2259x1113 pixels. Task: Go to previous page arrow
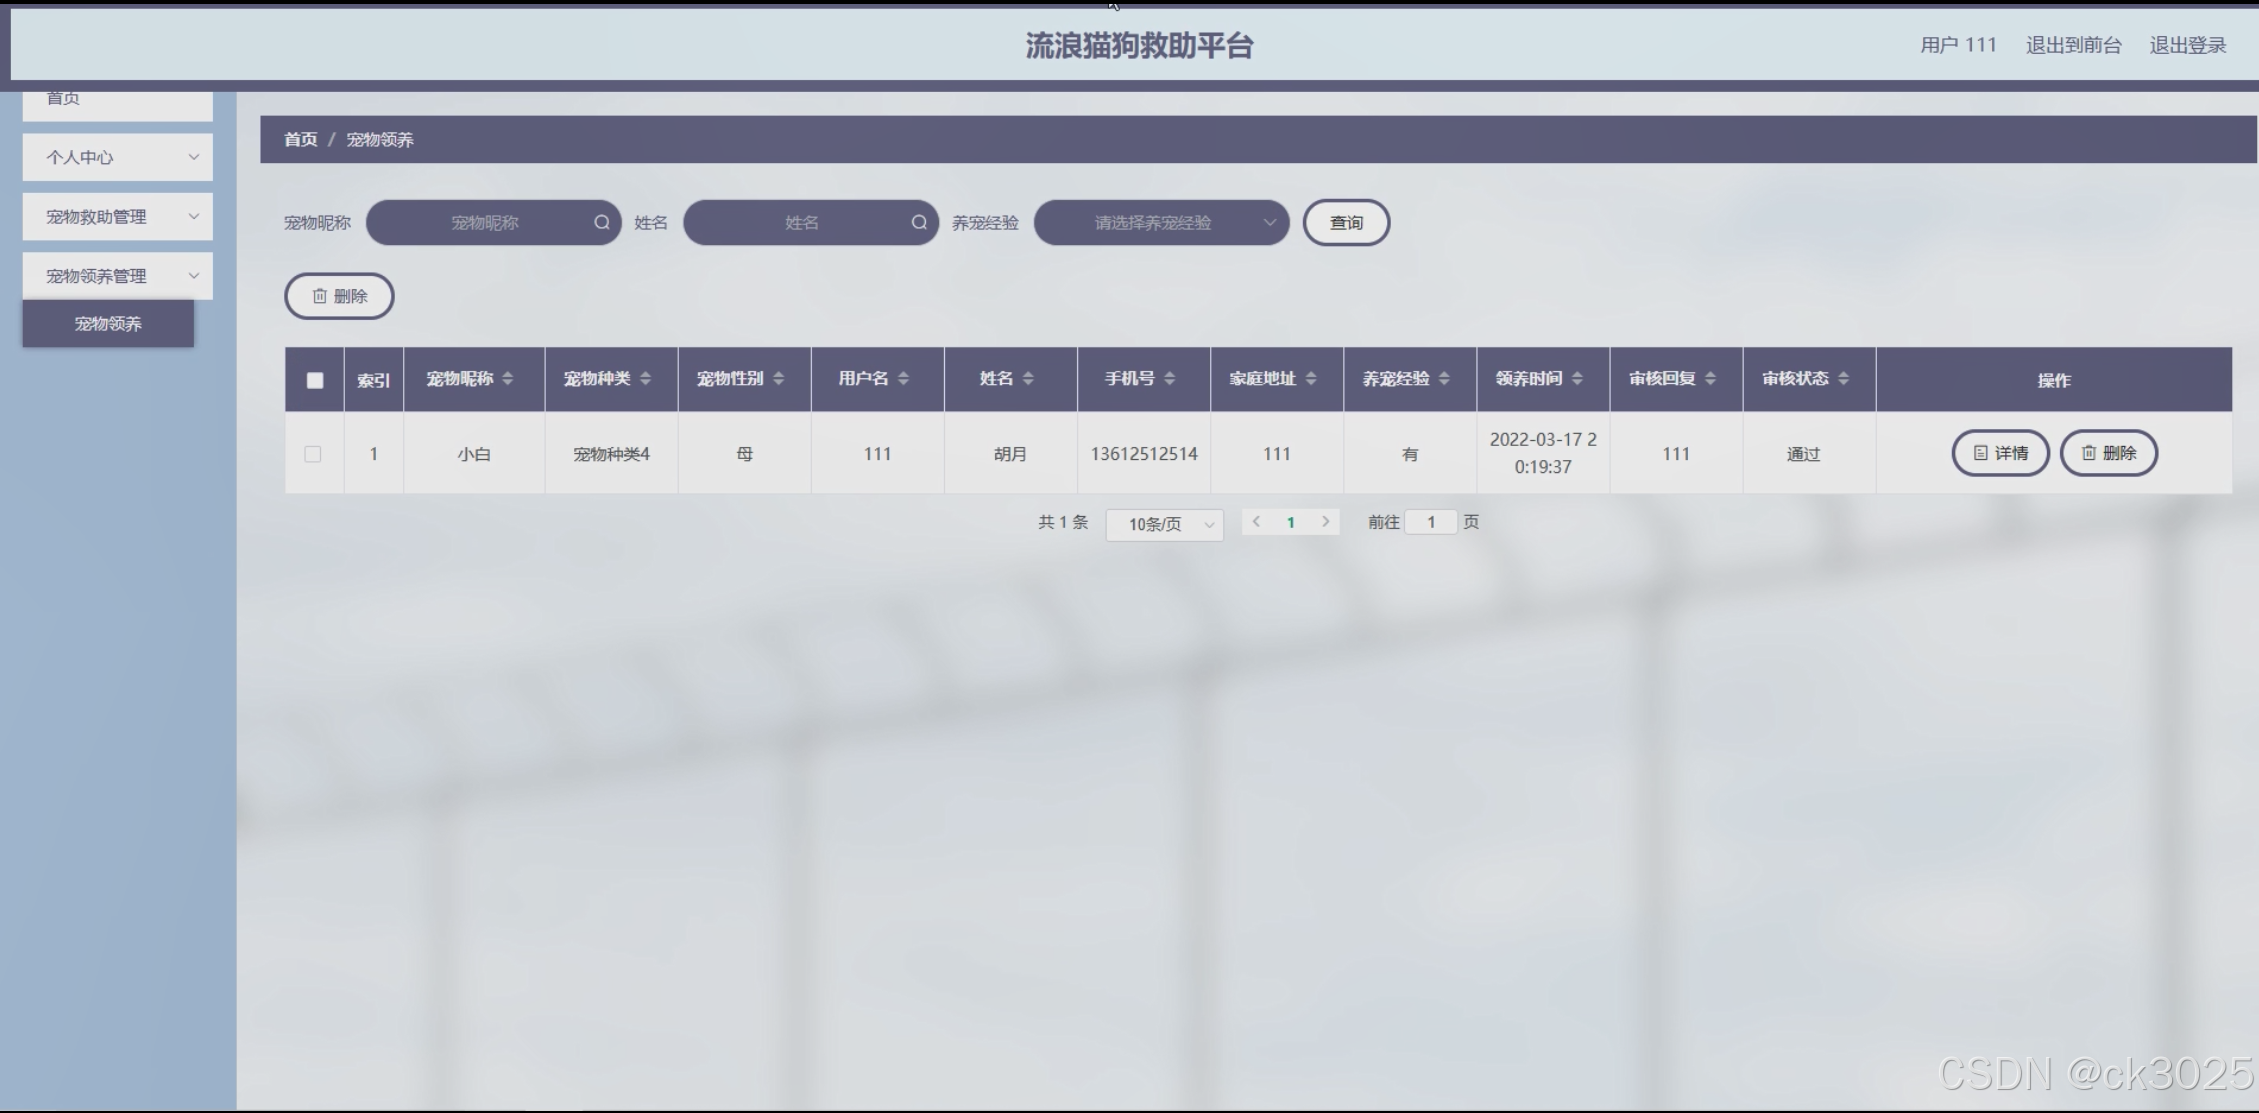click(x=1256, y=521)
